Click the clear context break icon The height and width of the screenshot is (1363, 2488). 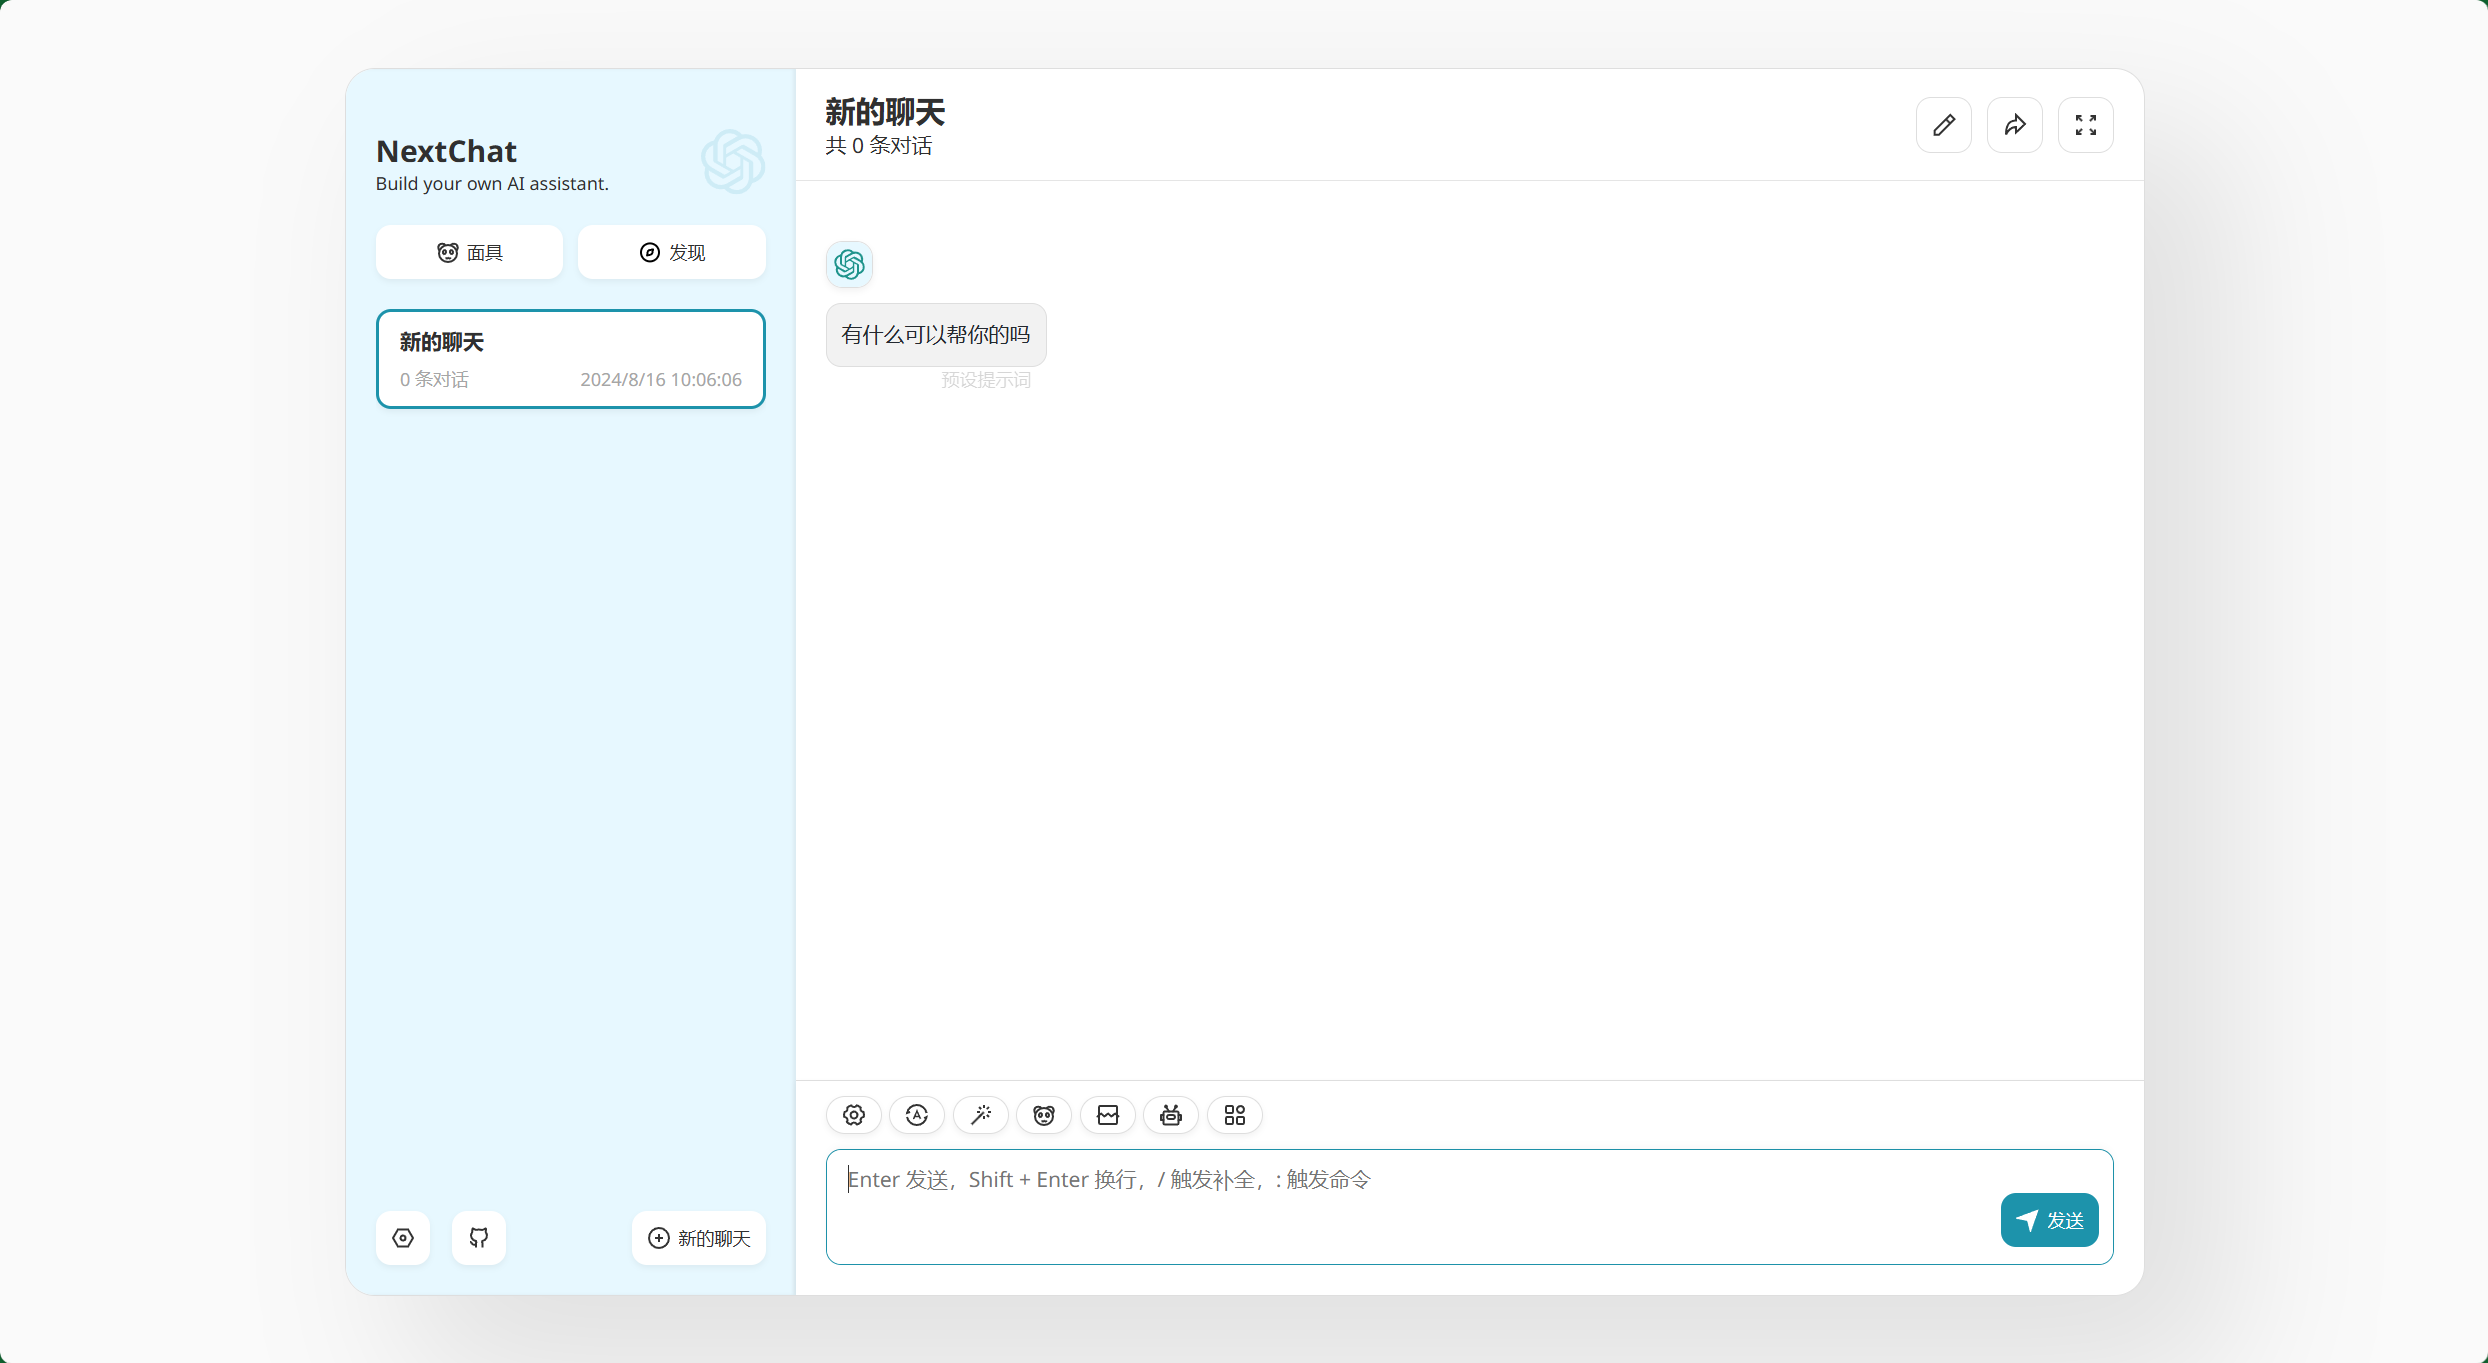1108,1115
